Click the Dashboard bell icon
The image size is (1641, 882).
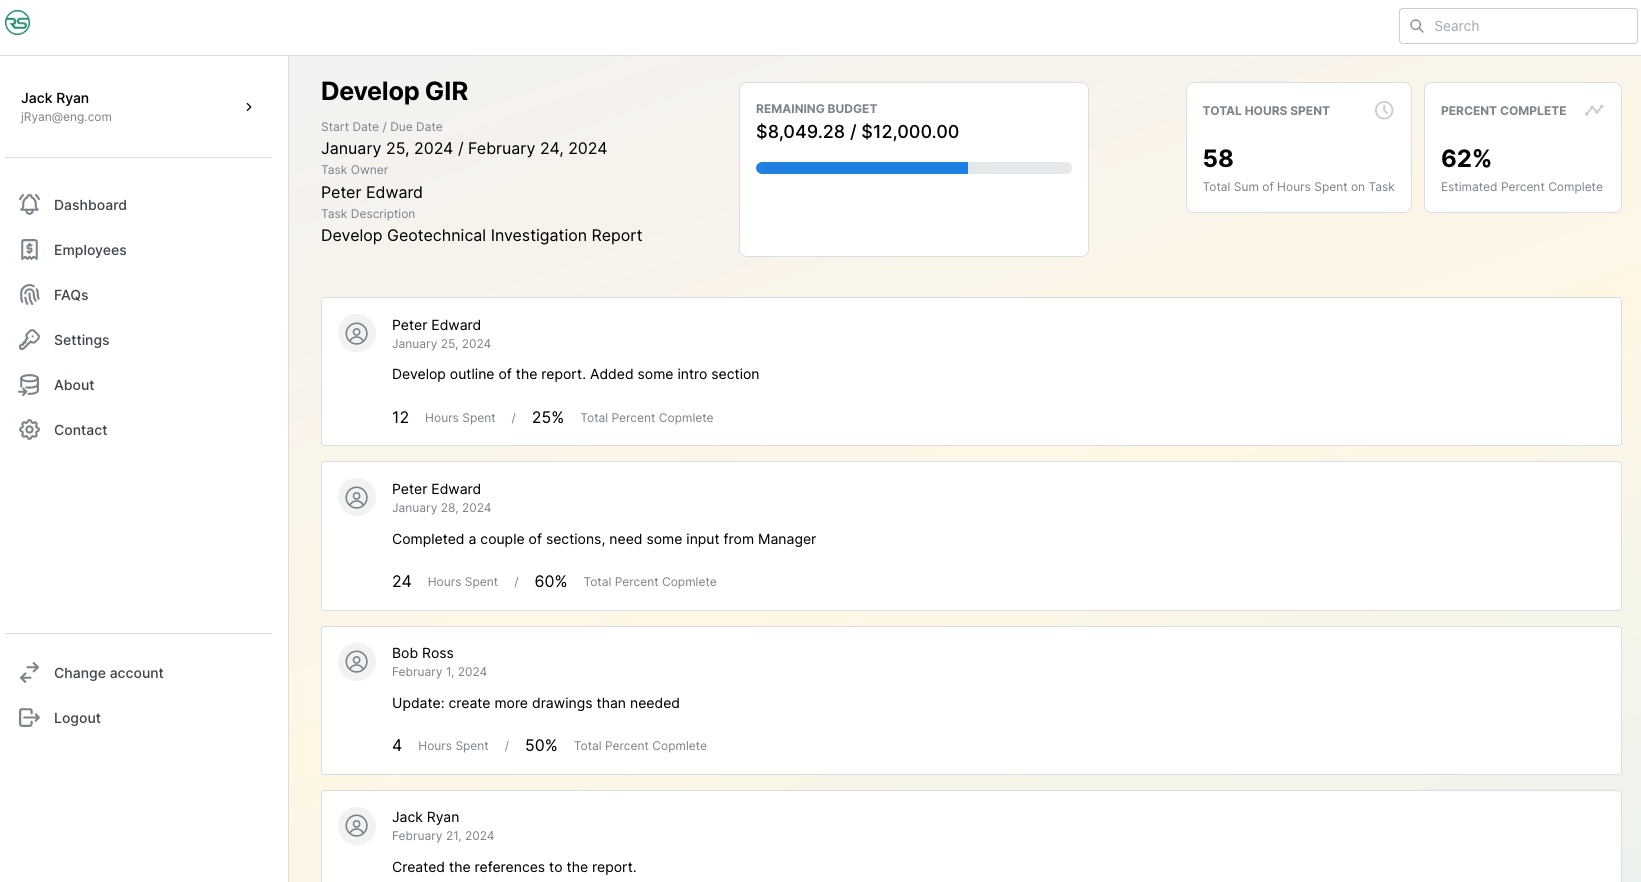pyautogui.click(x=30, y=204)
